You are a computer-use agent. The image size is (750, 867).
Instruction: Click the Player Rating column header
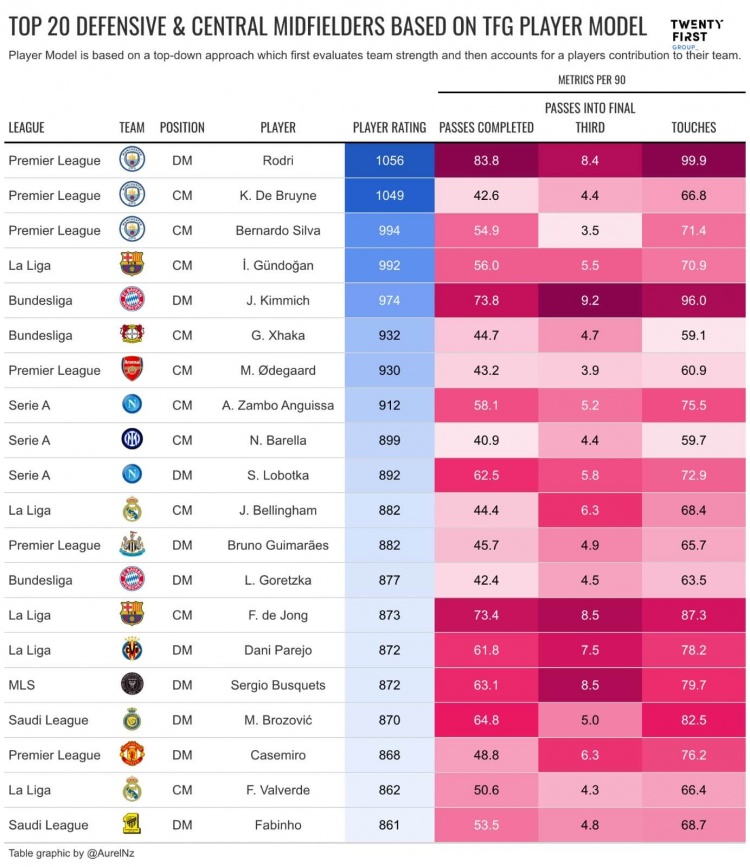click(389, 128)
